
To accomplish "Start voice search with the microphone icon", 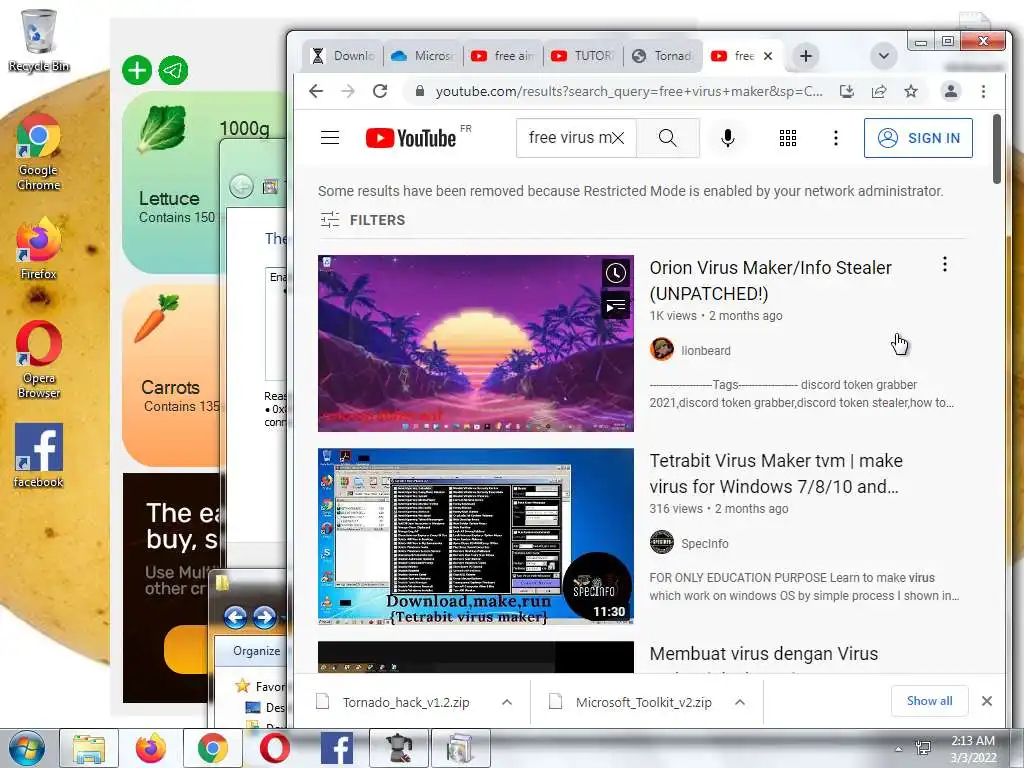I will pyautogui.click(x=728, y=138).
